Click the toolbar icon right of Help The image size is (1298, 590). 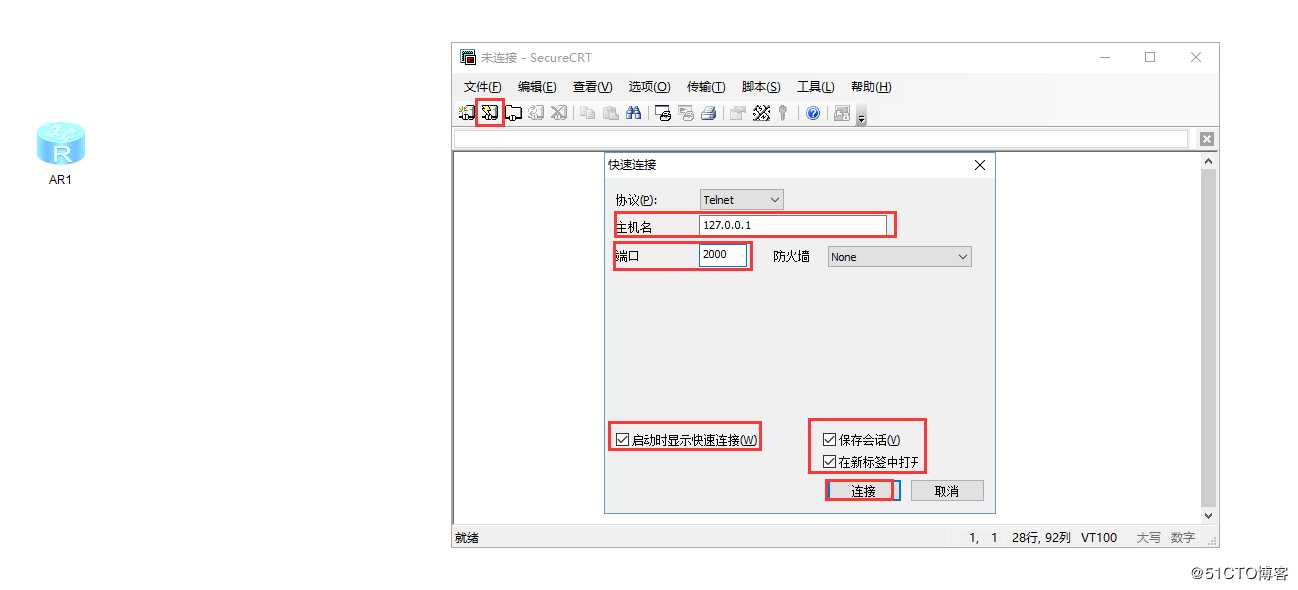[842, 113]
